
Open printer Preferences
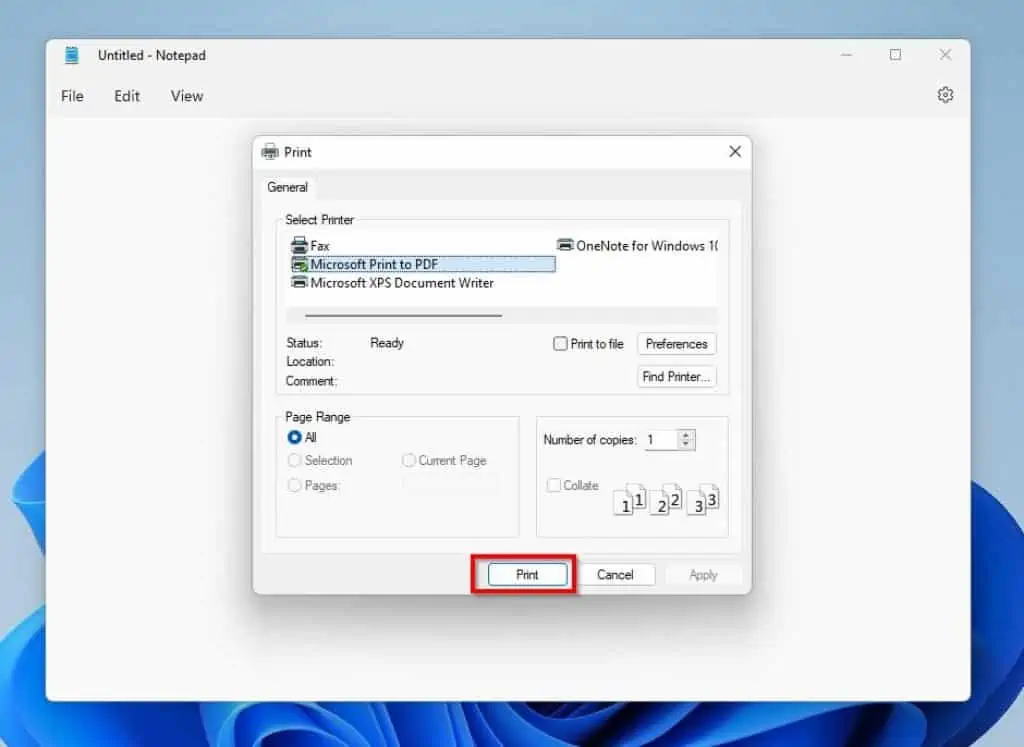(x=677, y=344)
